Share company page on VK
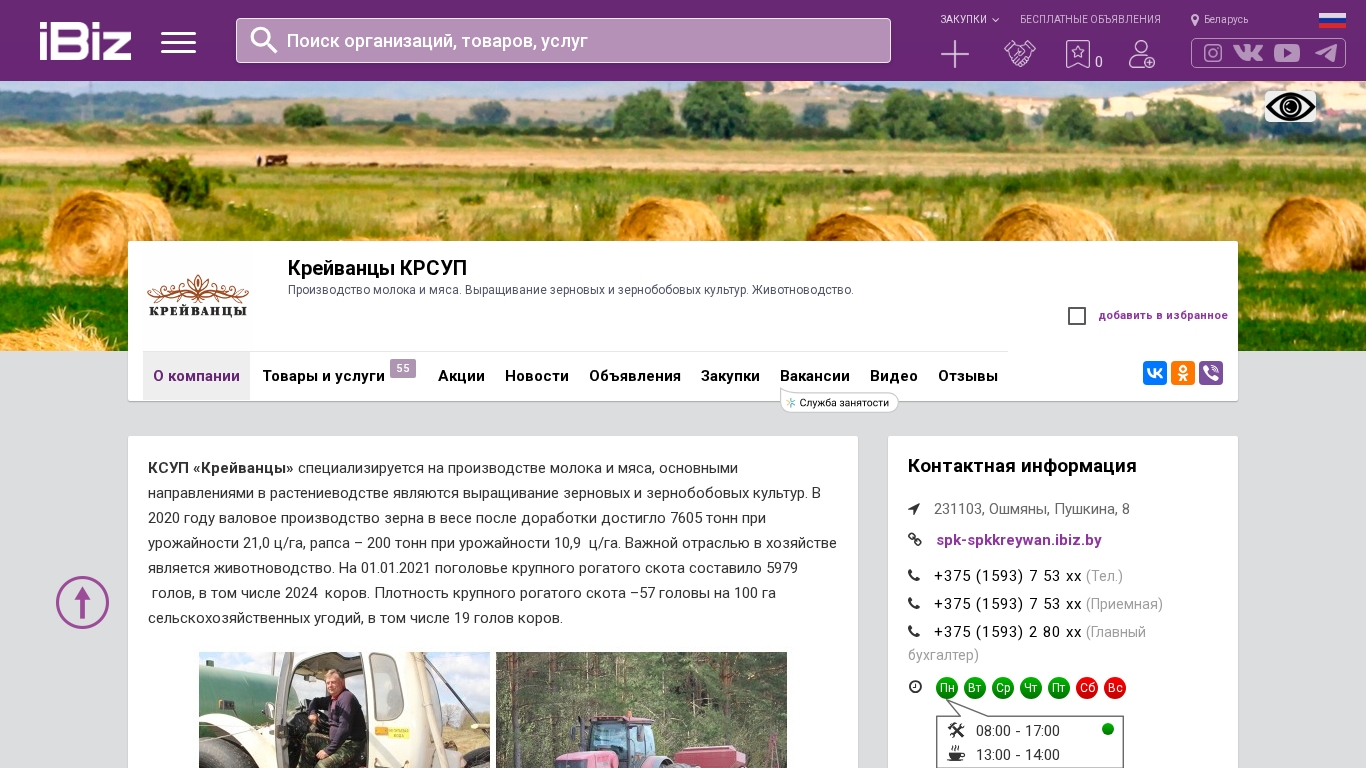Image resolution: width=1366 pixels, height=768 pixels. click(1155, 373)
